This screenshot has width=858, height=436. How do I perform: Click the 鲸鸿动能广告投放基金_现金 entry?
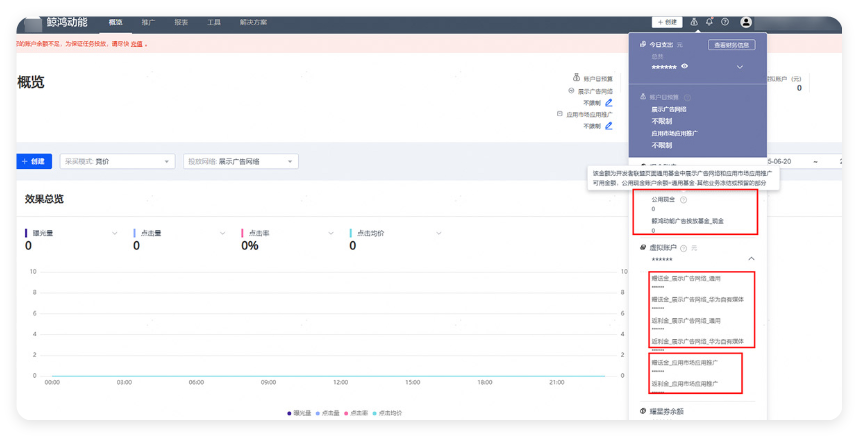click(687, 221)
